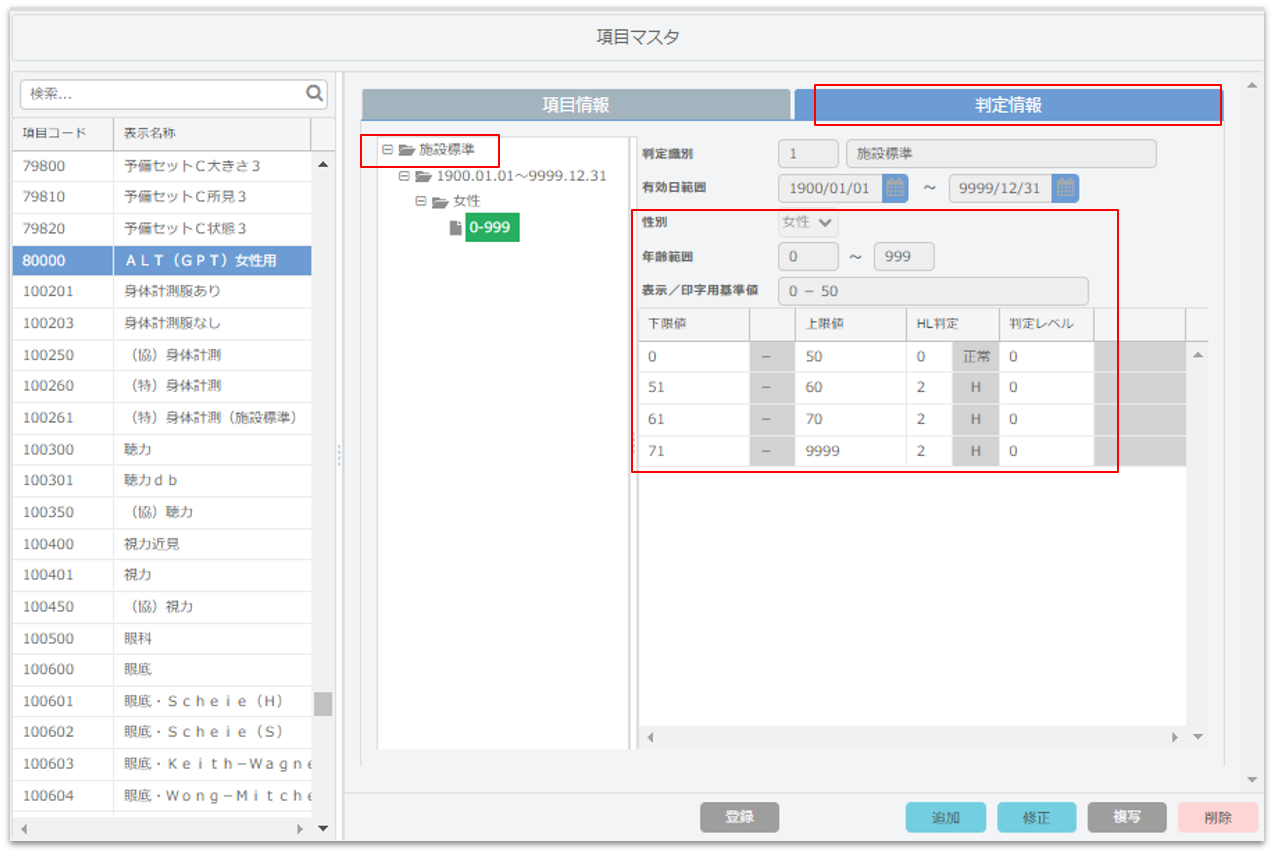This screenshot has height=854, width=1274.
Task: Focus the 検索 search field
Action: pyautogui.click(x=163, y=94)
